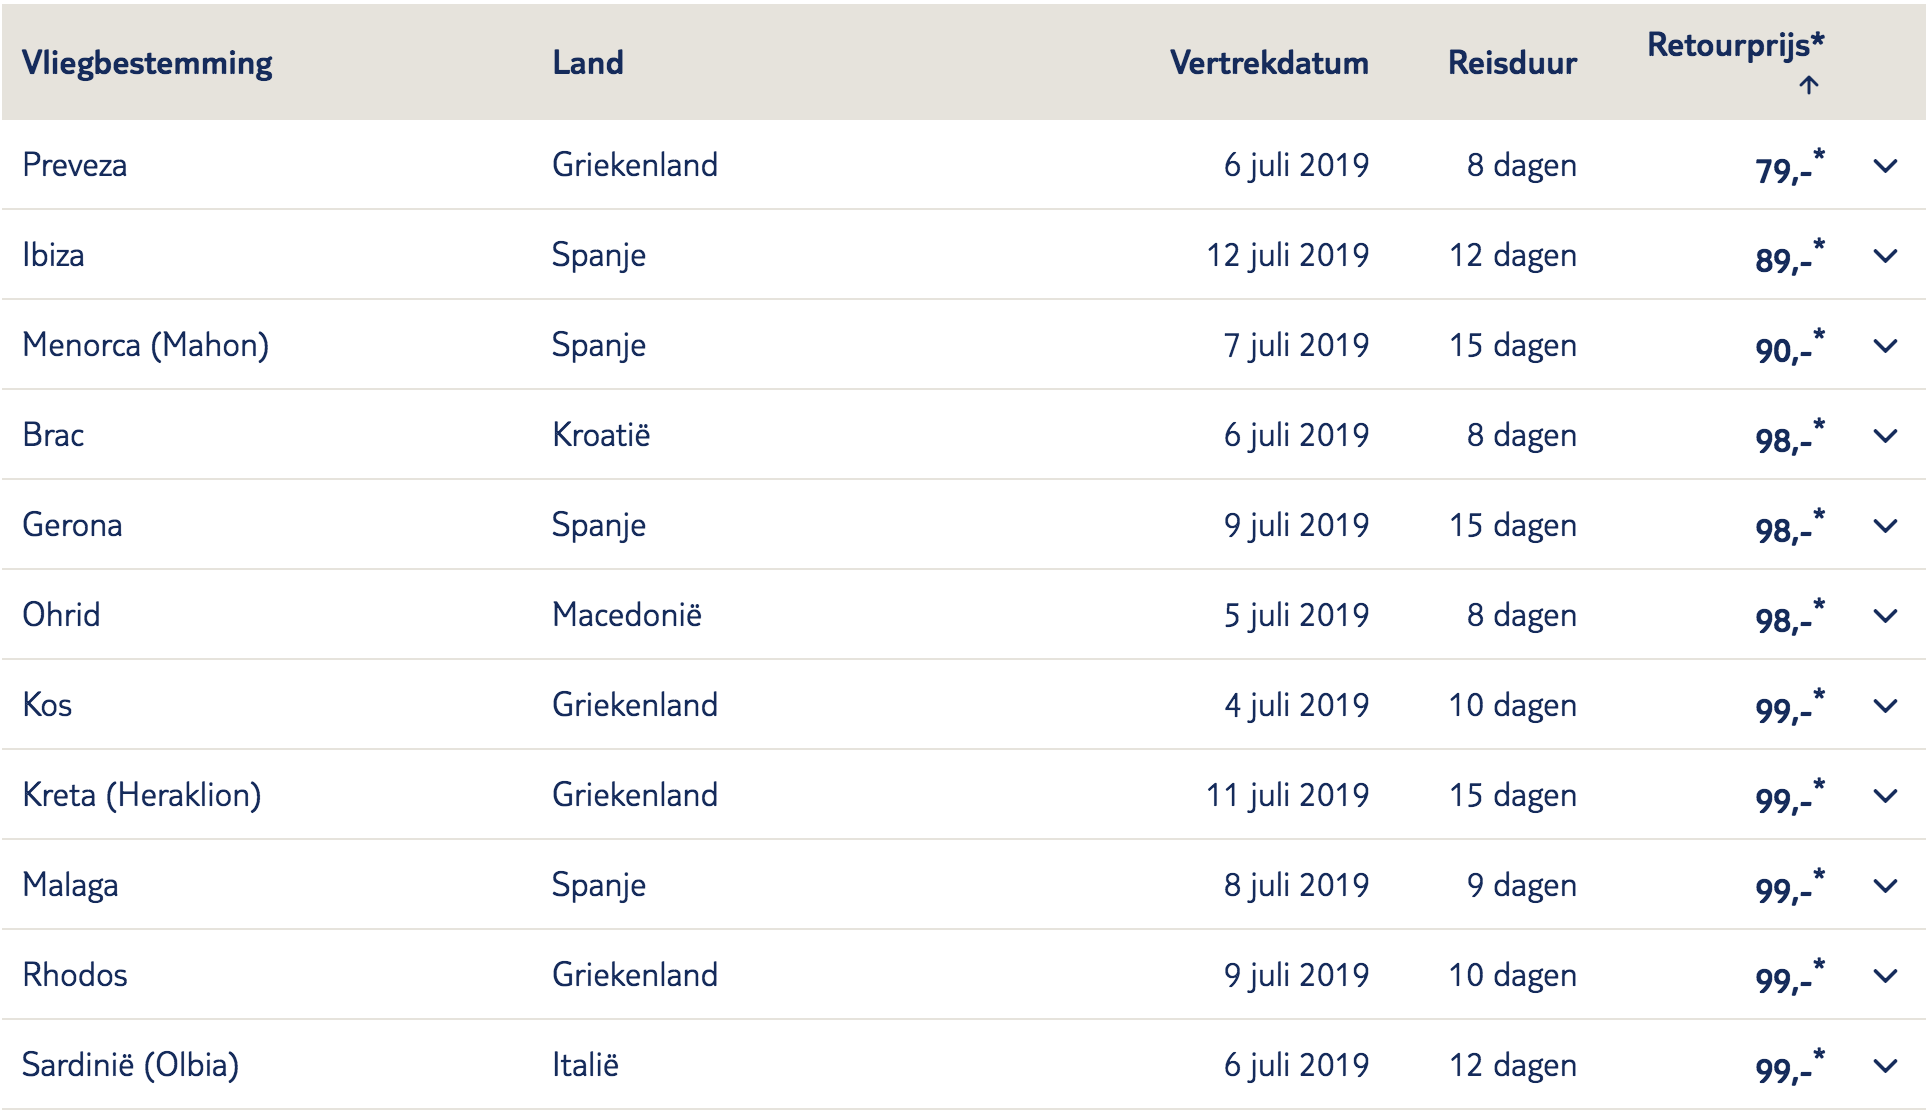This screenshot has width=1930, height=1110.
Task: Select the Kos destination row
Action: [x=964, y=705]
